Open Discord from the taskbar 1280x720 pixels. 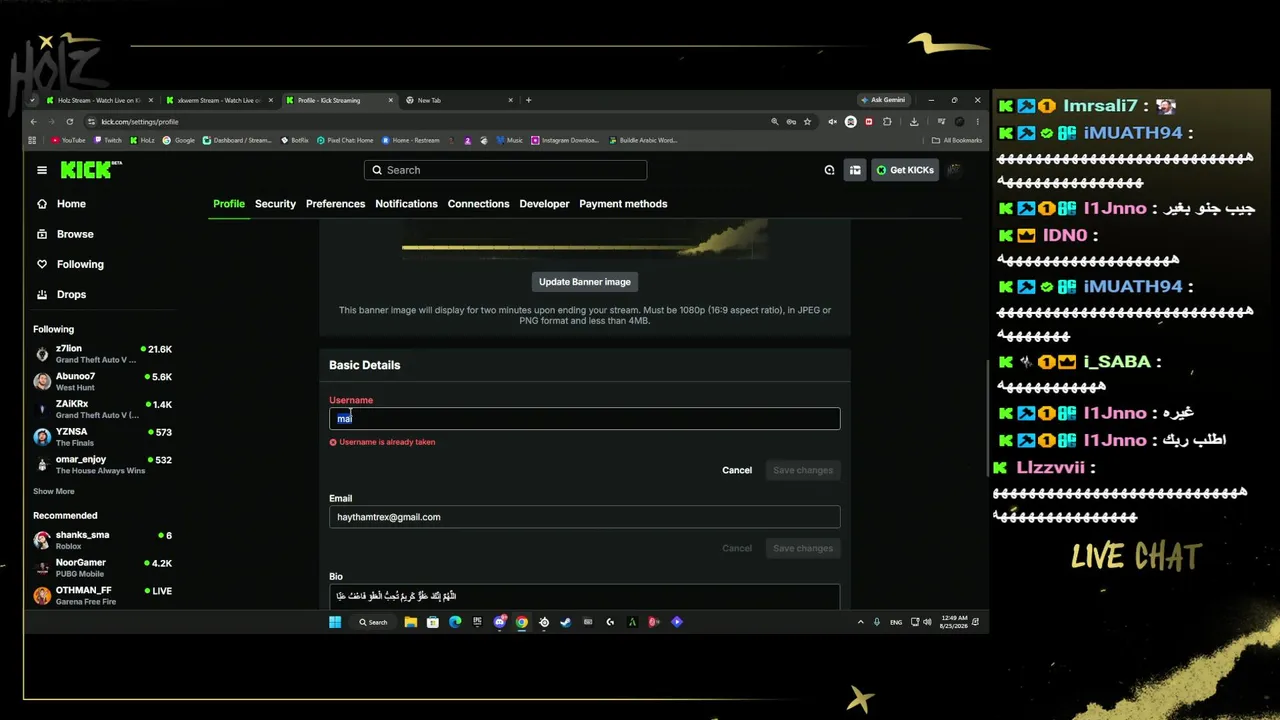point(500,622)
